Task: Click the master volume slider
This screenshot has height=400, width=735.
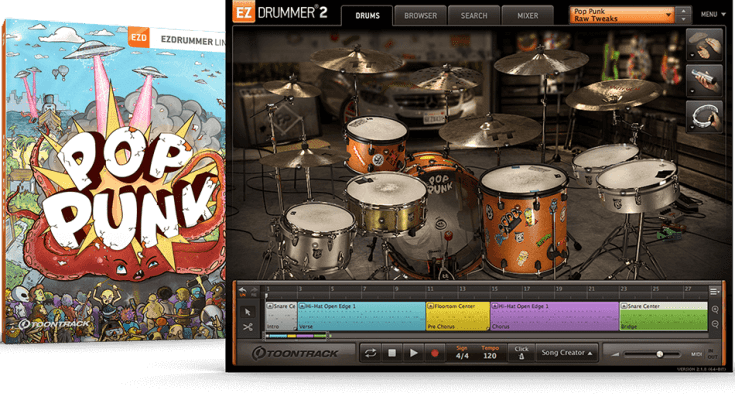Action: coord(660,354)
